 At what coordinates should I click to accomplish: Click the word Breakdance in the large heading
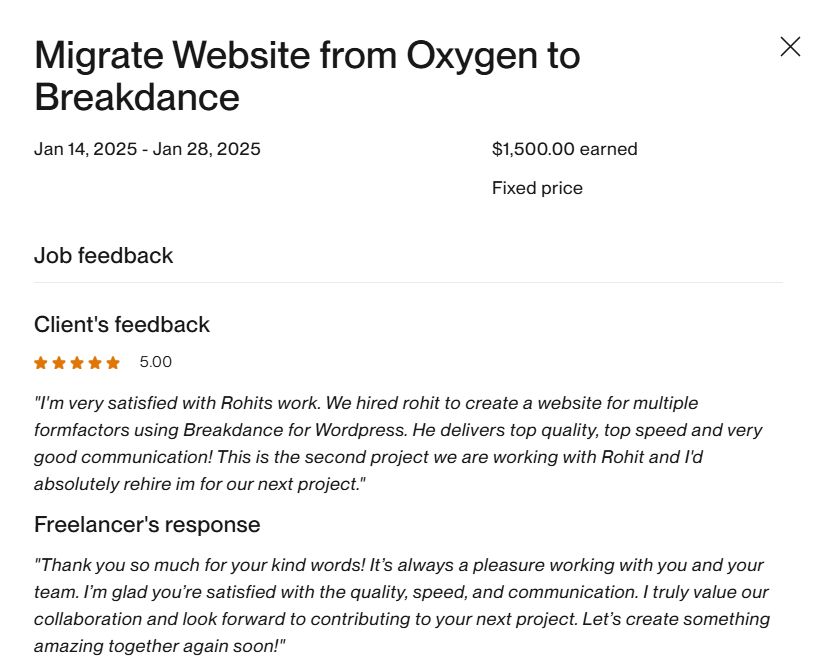137,97
